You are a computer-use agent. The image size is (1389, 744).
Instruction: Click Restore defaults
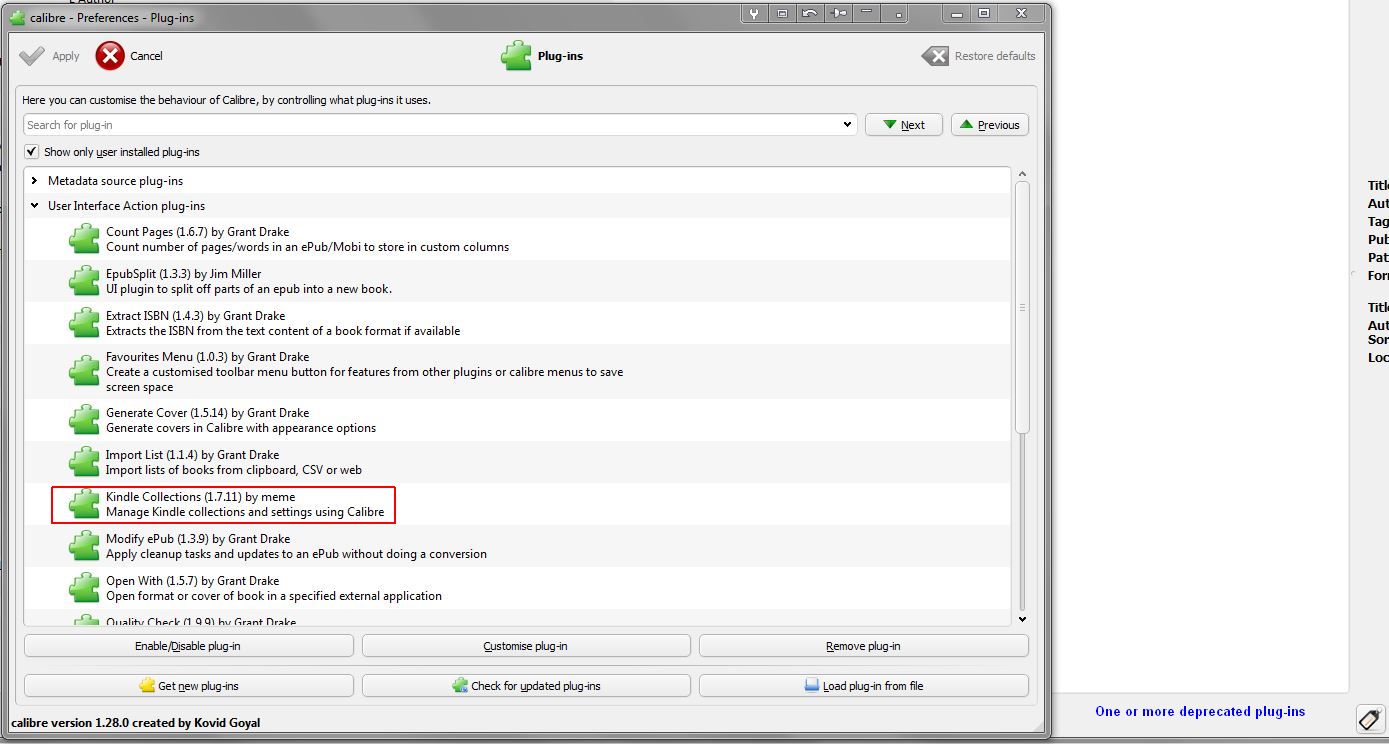pyautogui.click(x=979, y=56)
